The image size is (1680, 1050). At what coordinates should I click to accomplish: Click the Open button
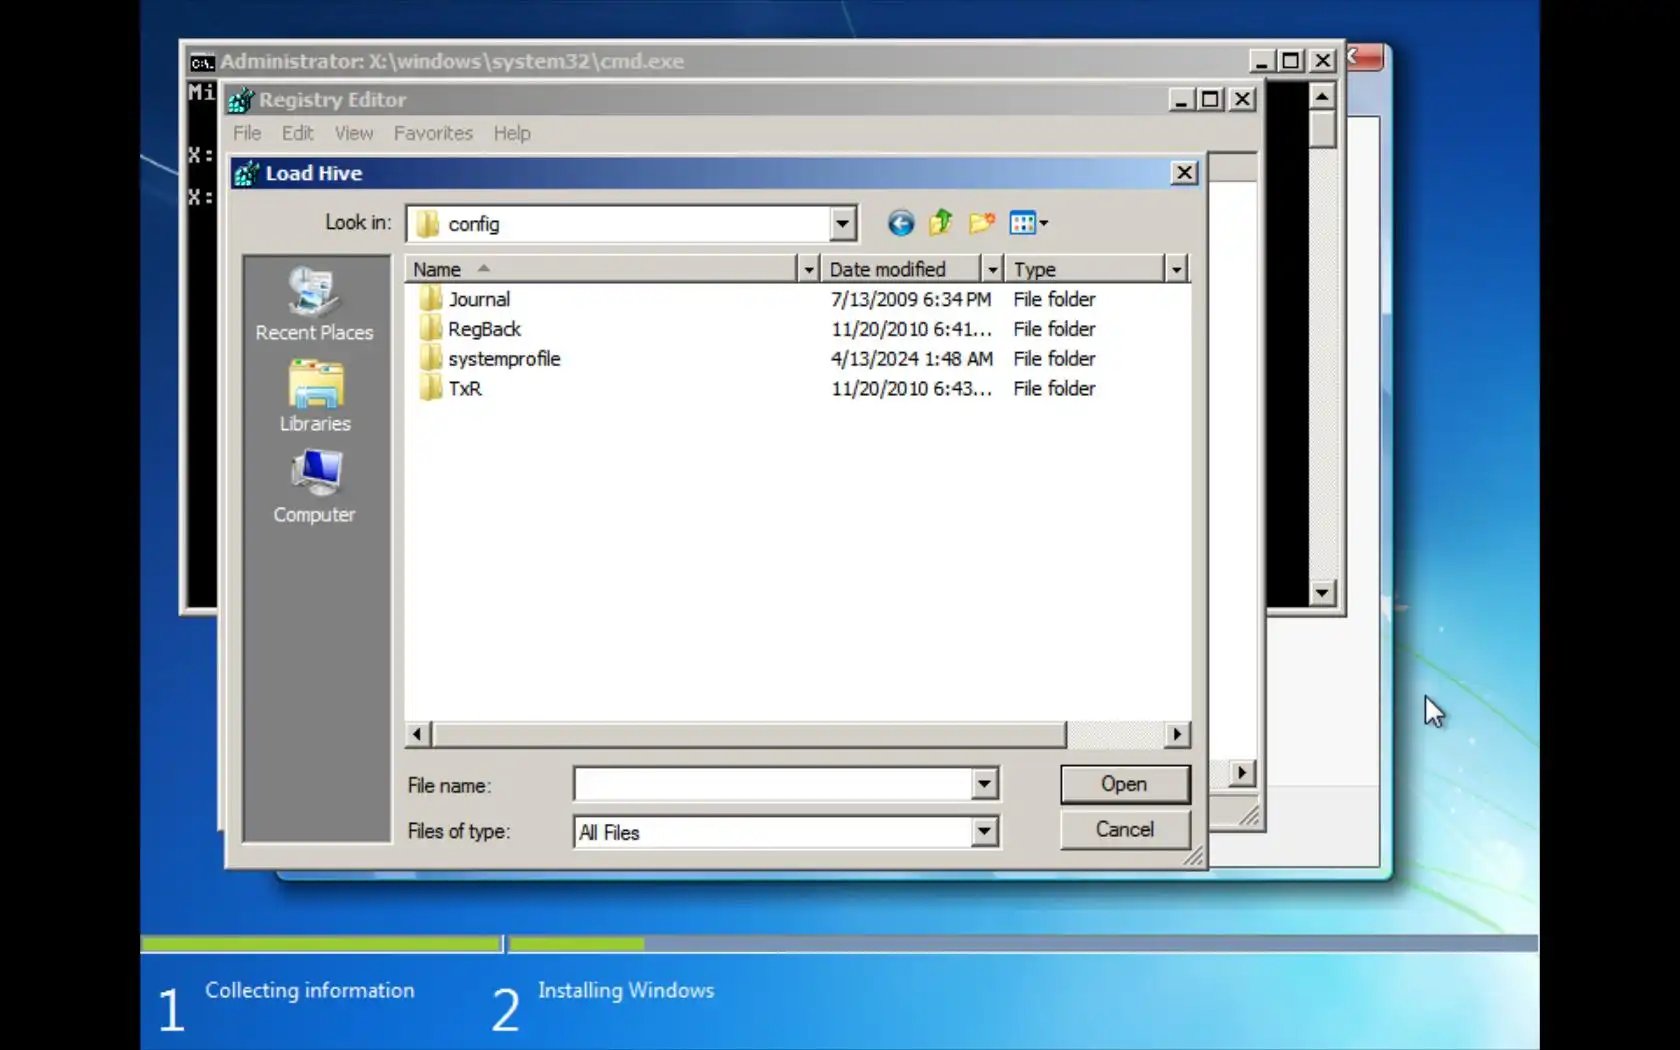click(1125, 784)
